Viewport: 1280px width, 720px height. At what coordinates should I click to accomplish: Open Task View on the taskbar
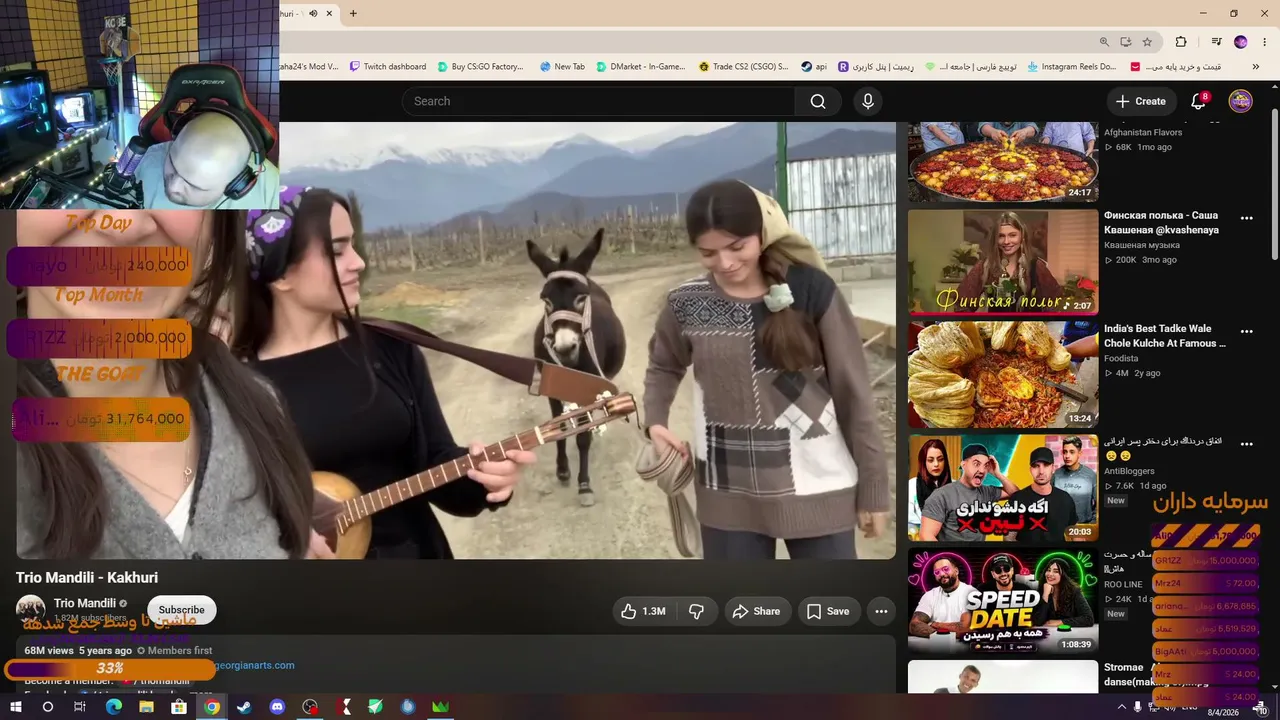[80, 707]
